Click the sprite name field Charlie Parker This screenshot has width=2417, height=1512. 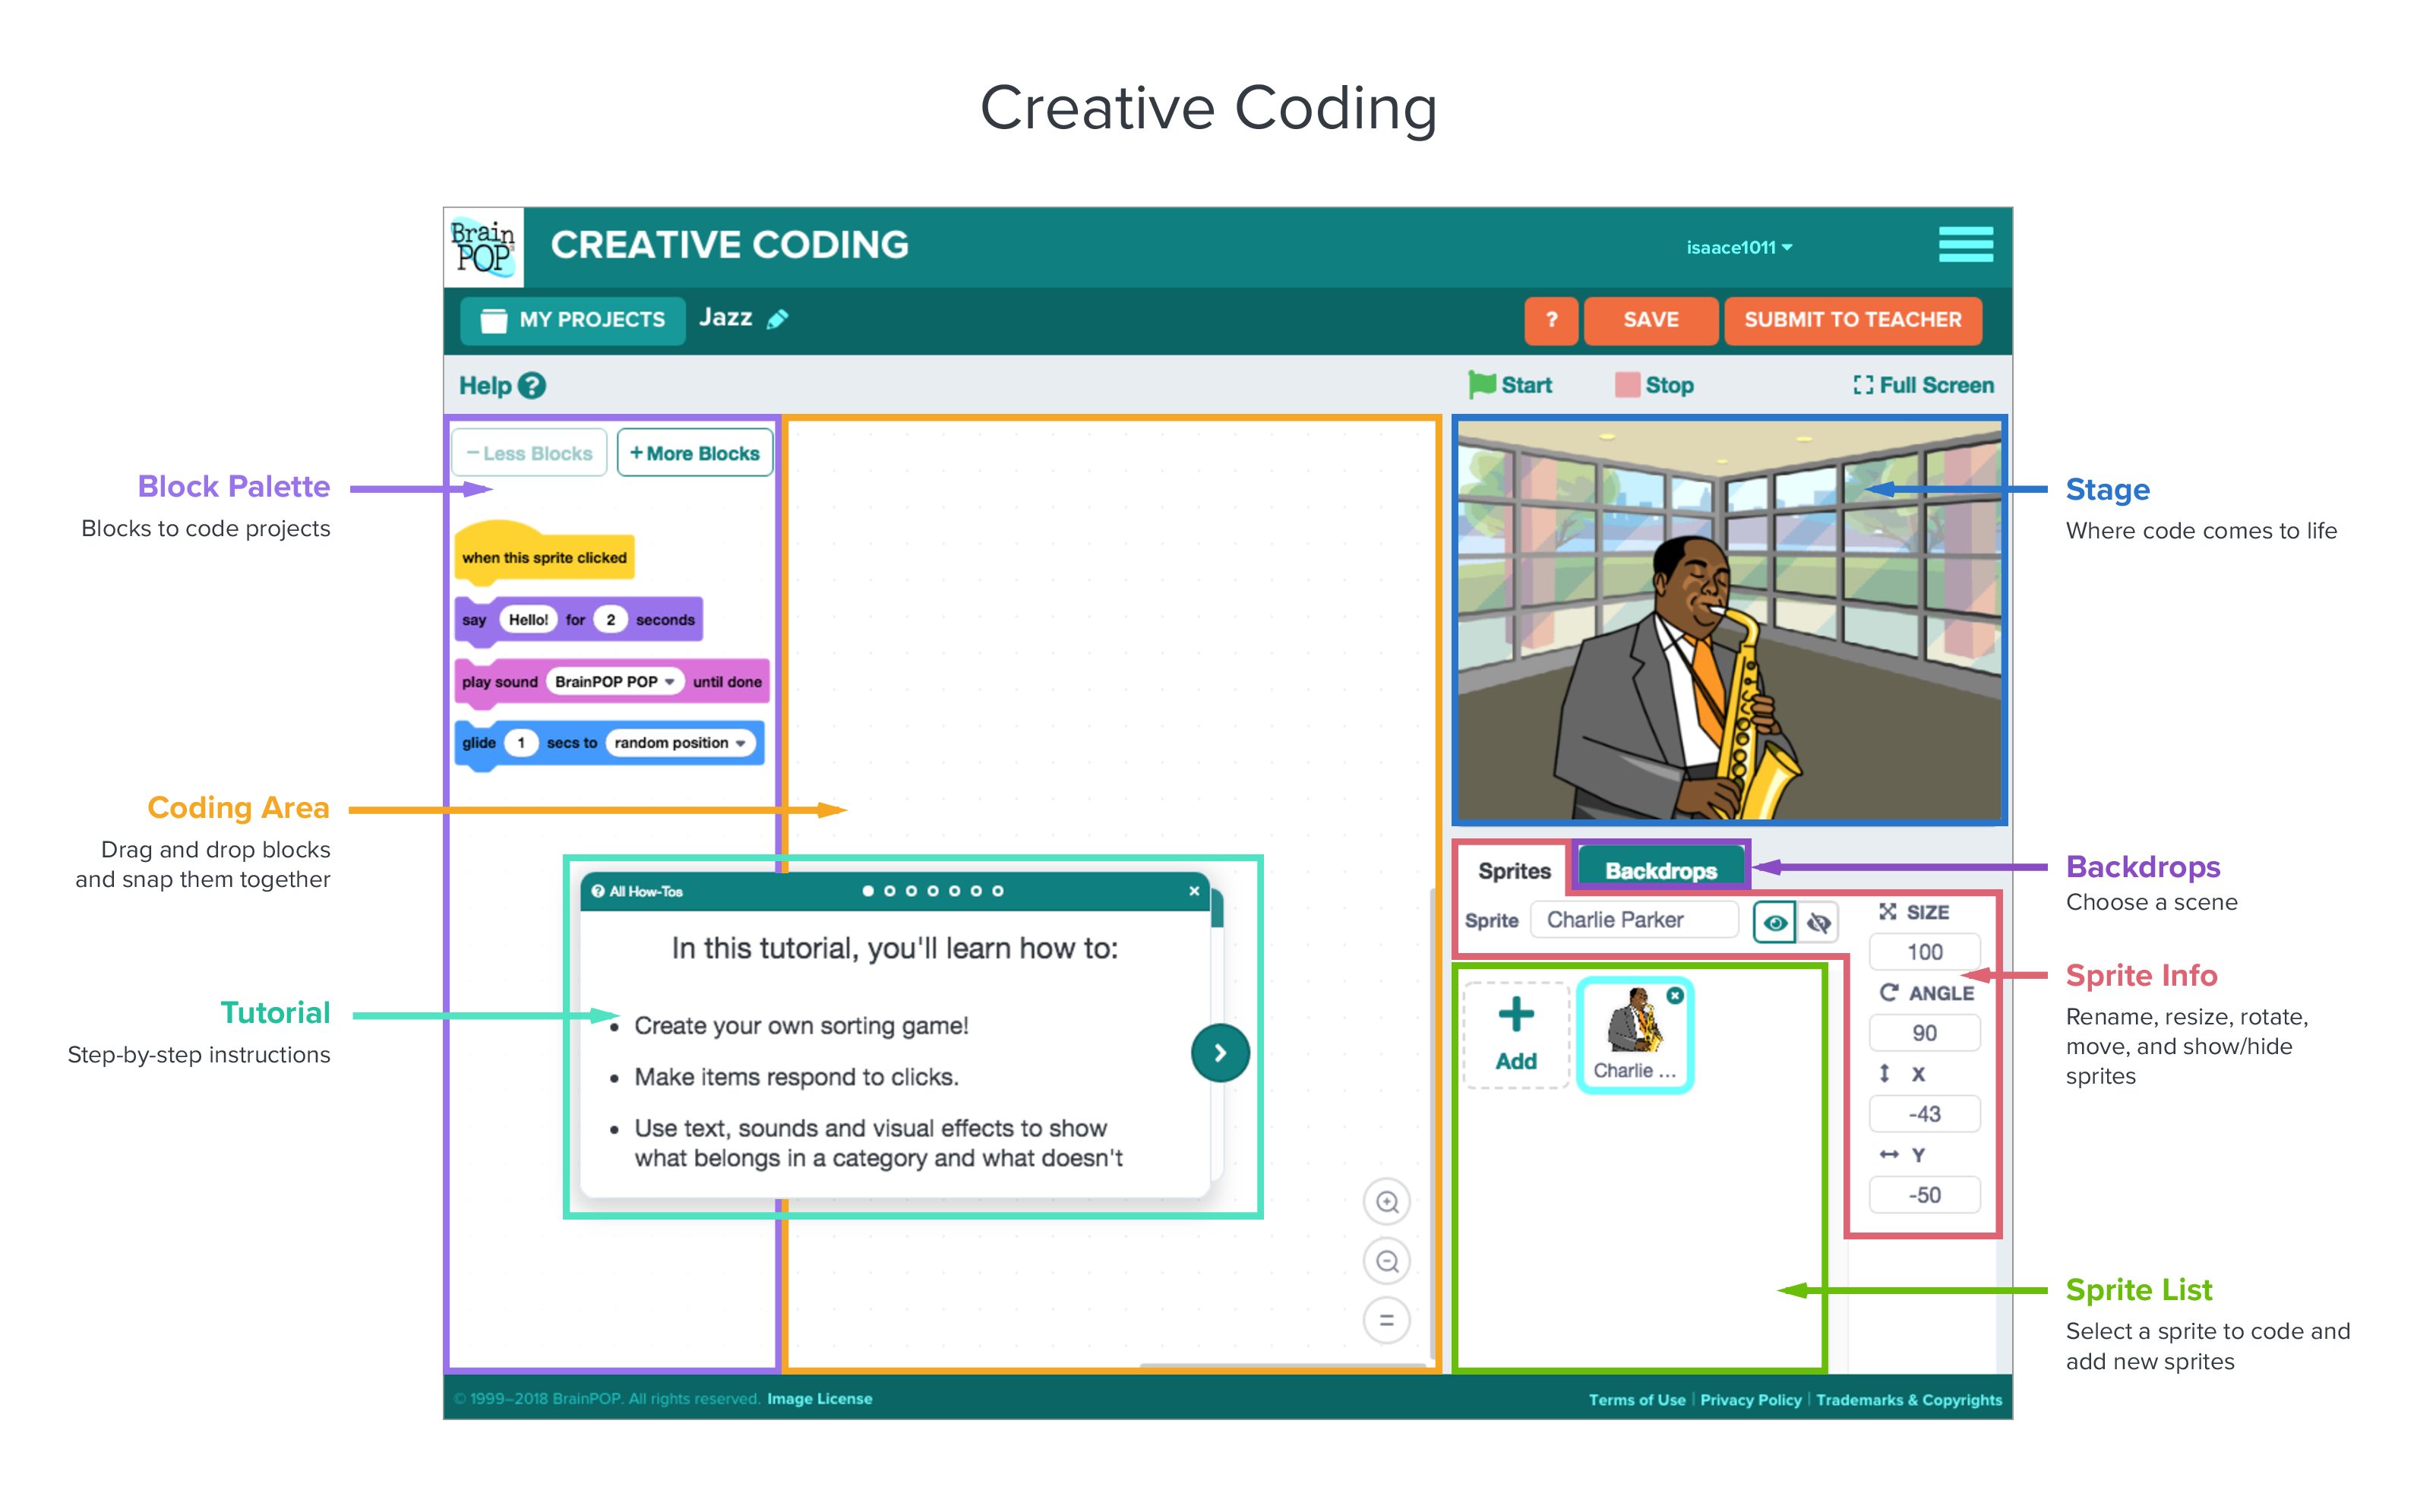(1634, 920)
